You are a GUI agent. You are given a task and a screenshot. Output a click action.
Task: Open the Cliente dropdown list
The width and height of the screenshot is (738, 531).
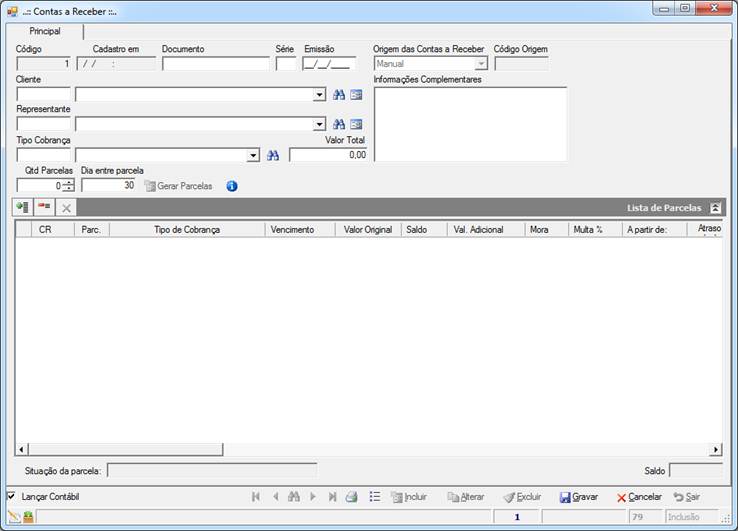click(x=319, y=95)
